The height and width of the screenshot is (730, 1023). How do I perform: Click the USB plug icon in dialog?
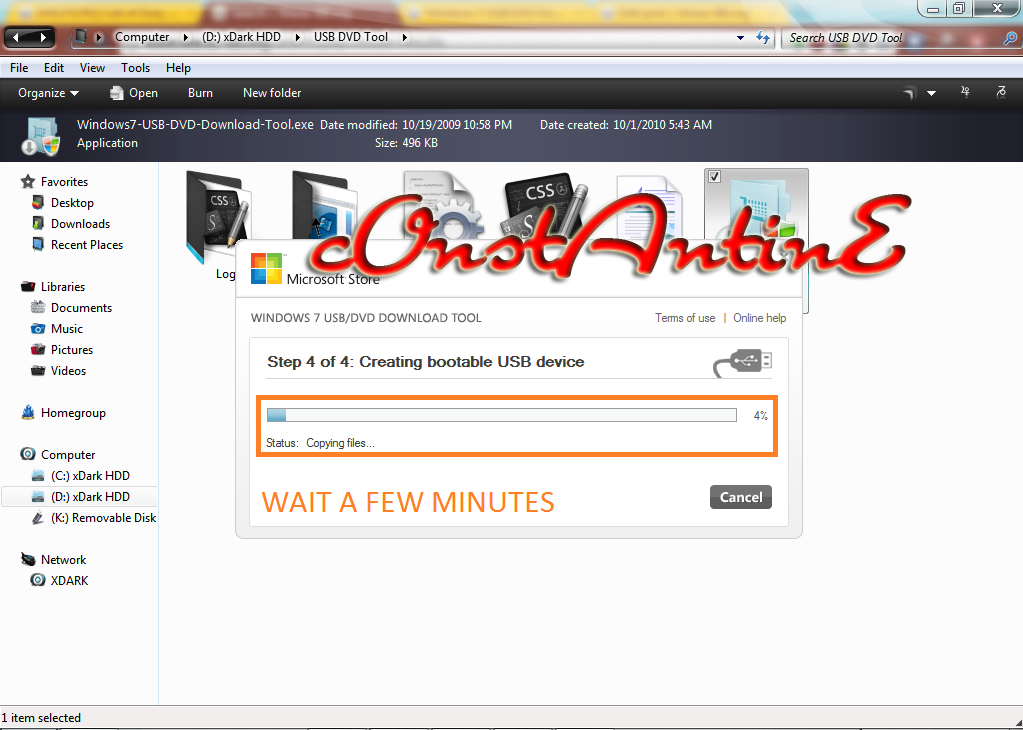[742, 363]
